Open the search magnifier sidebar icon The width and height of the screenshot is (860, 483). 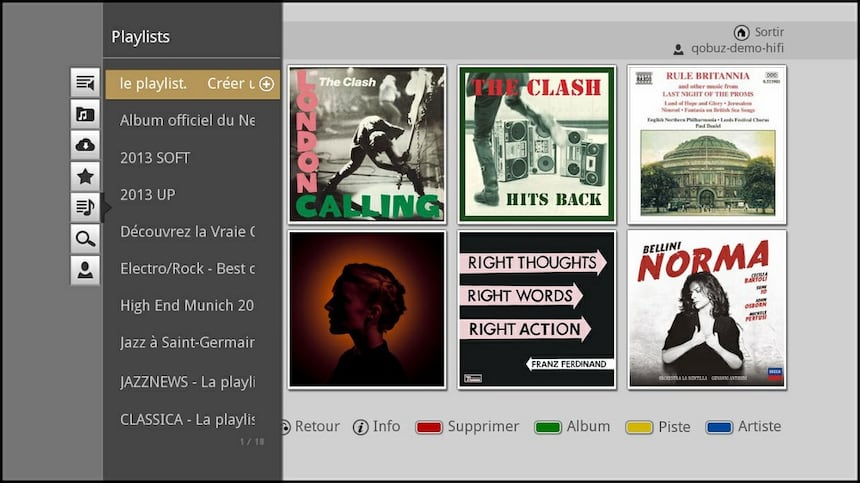[x=85, y=239]
